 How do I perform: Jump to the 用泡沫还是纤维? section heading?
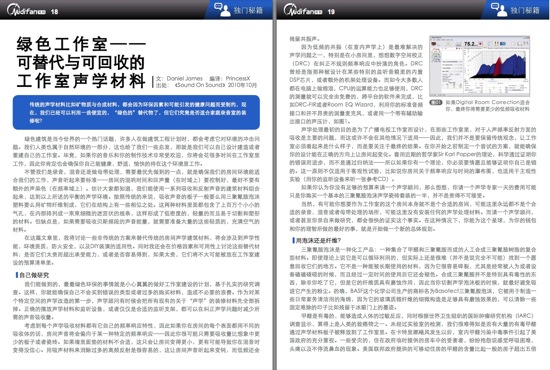pyautogui.click(x=318, y=240)
